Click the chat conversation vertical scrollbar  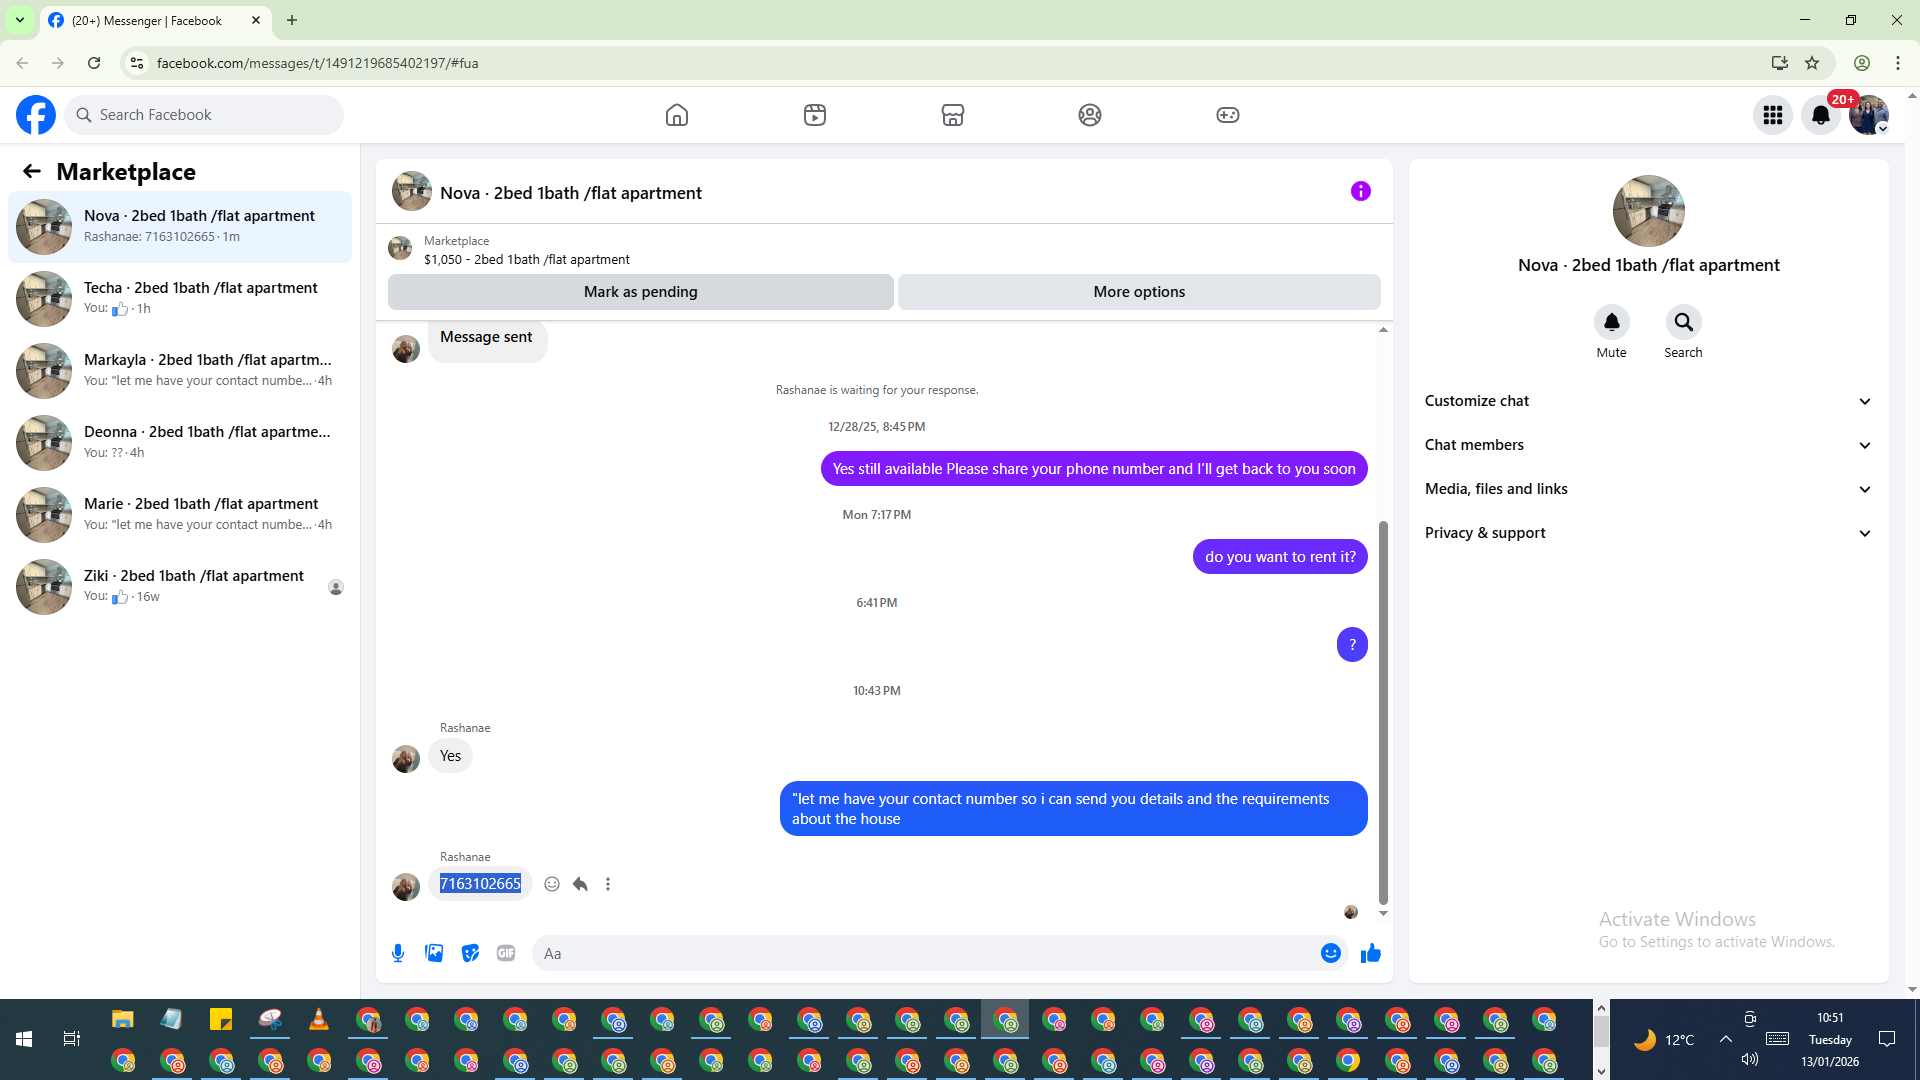click(x=1383, y=710)
